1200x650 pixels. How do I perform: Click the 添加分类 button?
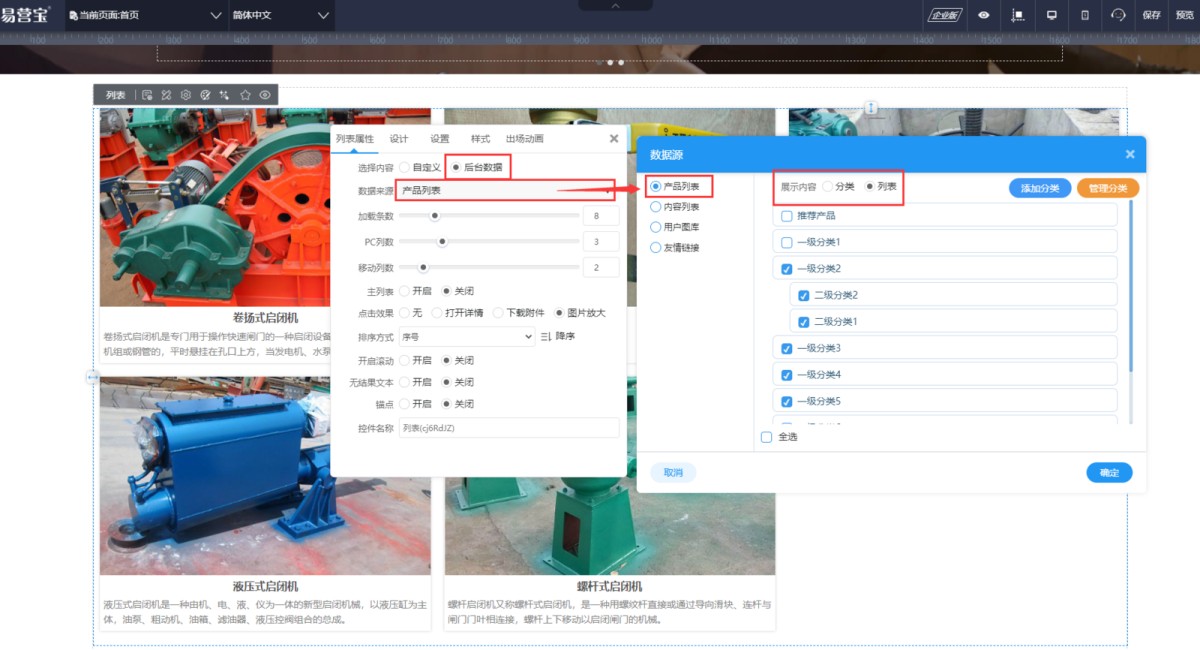coord(1039,188)
